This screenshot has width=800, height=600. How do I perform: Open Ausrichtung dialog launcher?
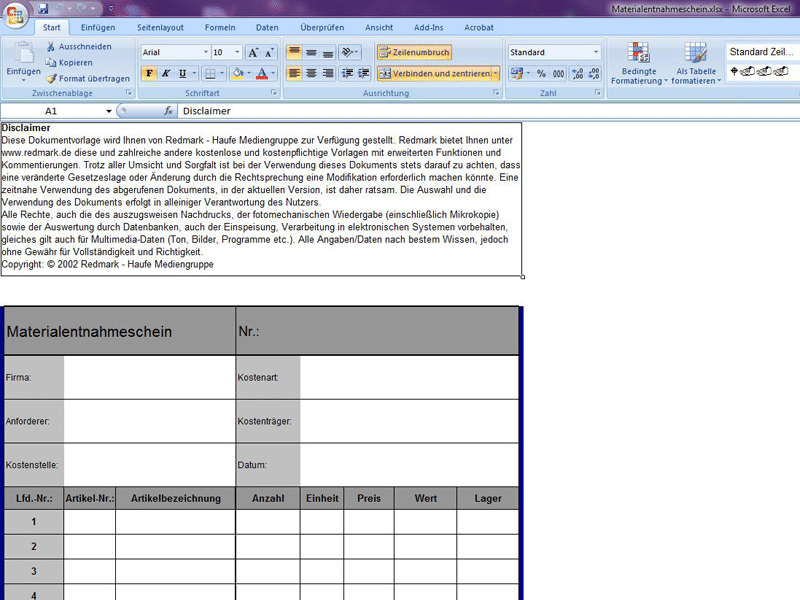[x=496, y=93]
